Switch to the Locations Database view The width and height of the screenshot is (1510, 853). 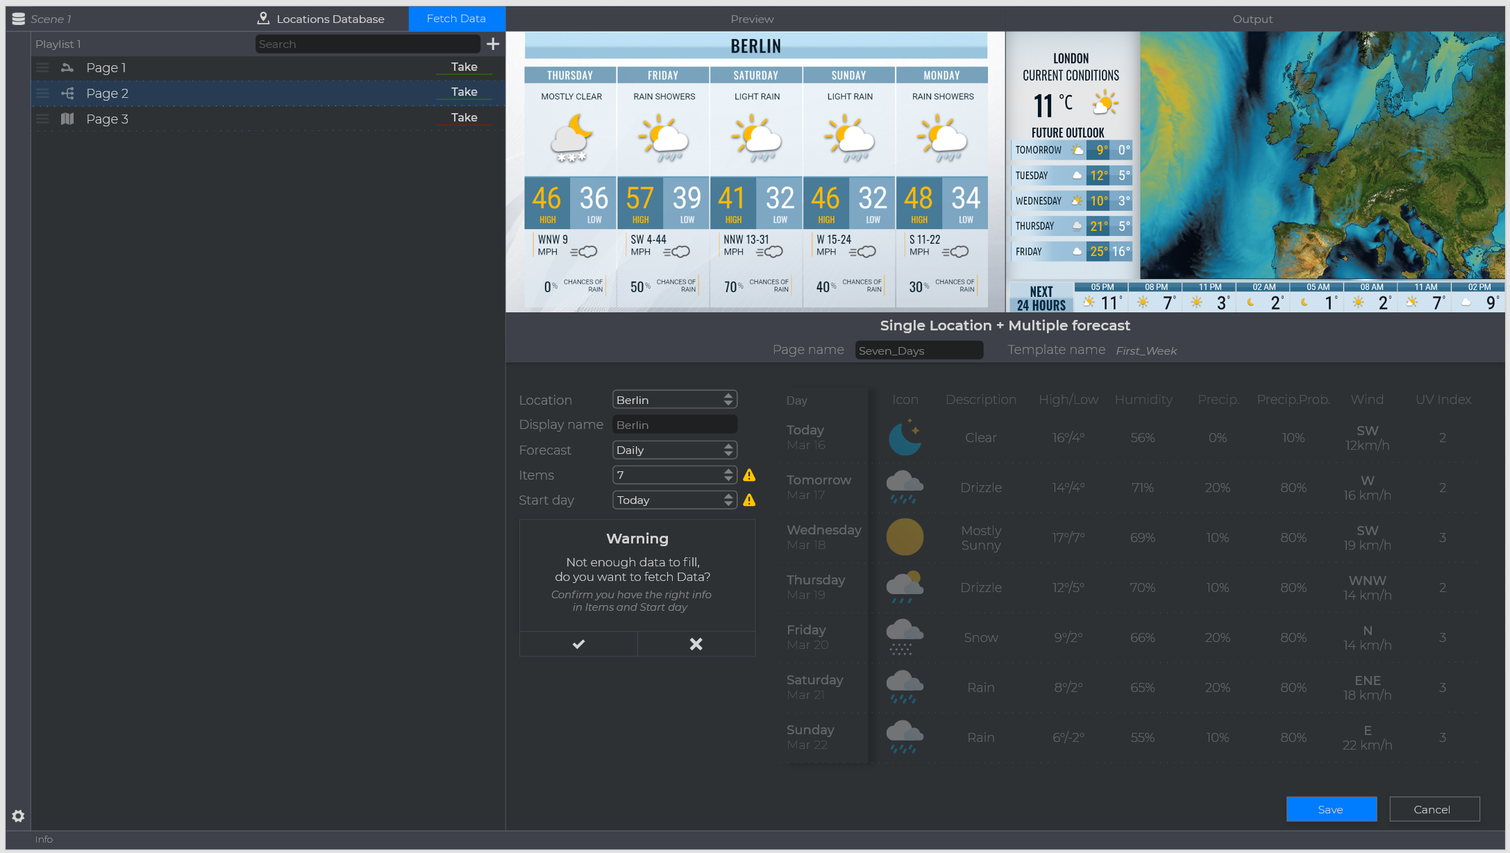point(324,18)
